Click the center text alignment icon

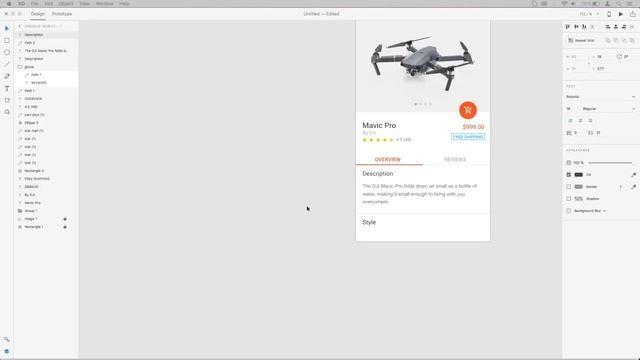coord(580,121)
